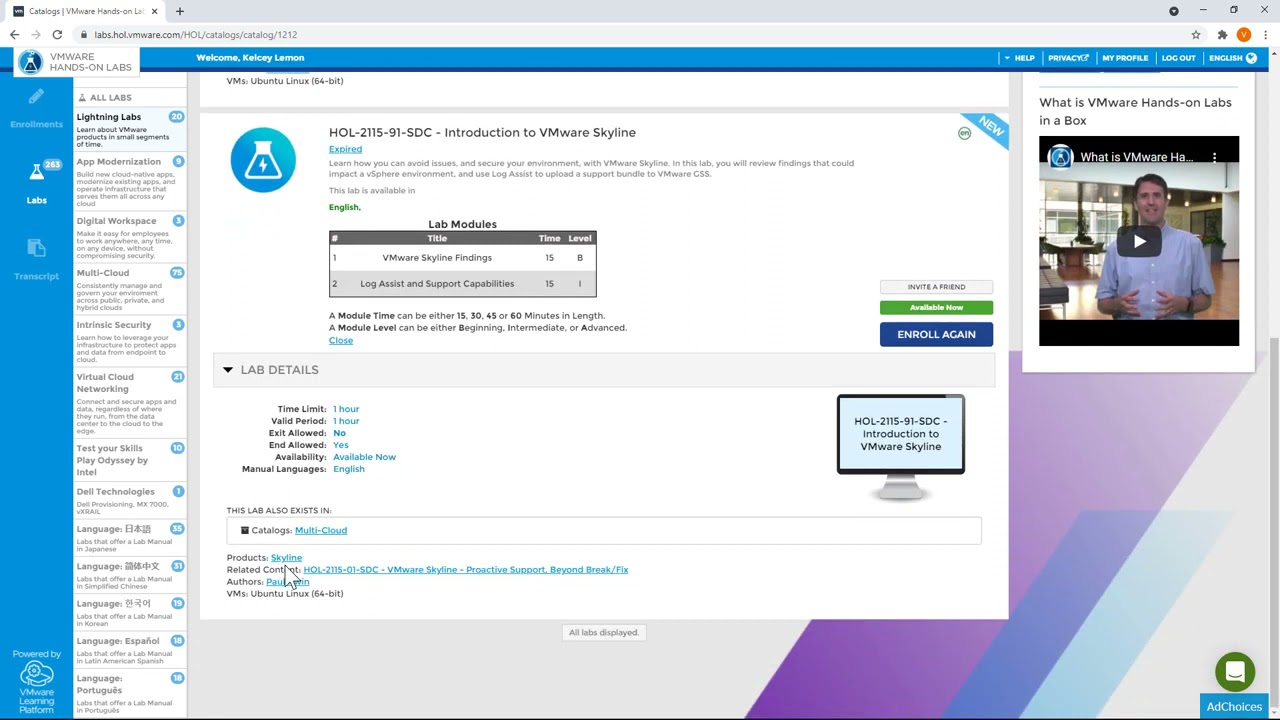Click the monitor thumbnail for Introduction to VMware Skyline
The height and width of the screenshot is (720, 1280).
pyautogui.click(x=901, y=447)
